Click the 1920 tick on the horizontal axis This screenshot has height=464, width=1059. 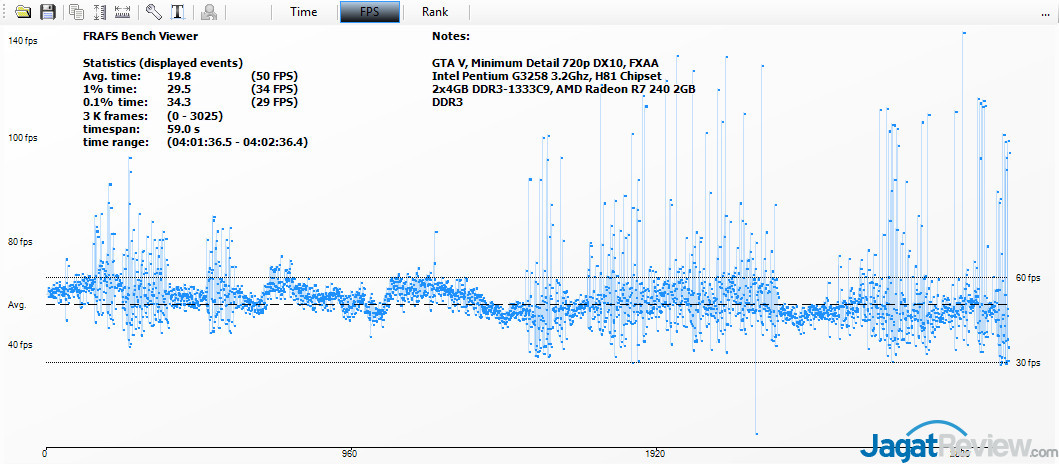pos(655,454)
